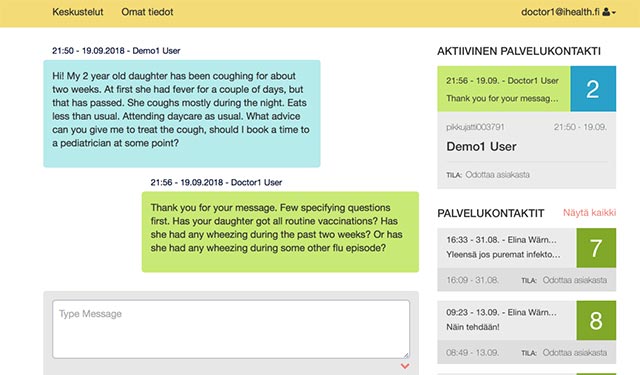The image size is (640, 375).
Task: Click the user profile icon in header
Action: tap(606, 12)
